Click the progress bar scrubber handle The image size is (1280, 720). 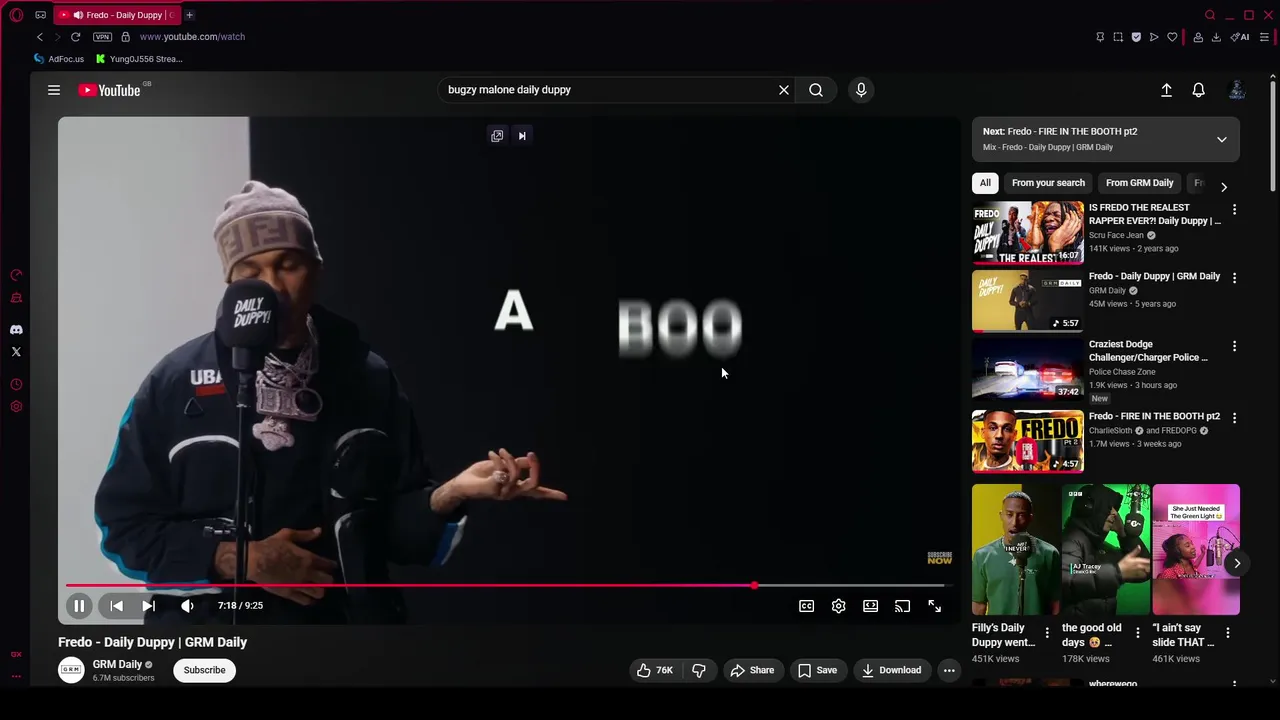[754, 586]
